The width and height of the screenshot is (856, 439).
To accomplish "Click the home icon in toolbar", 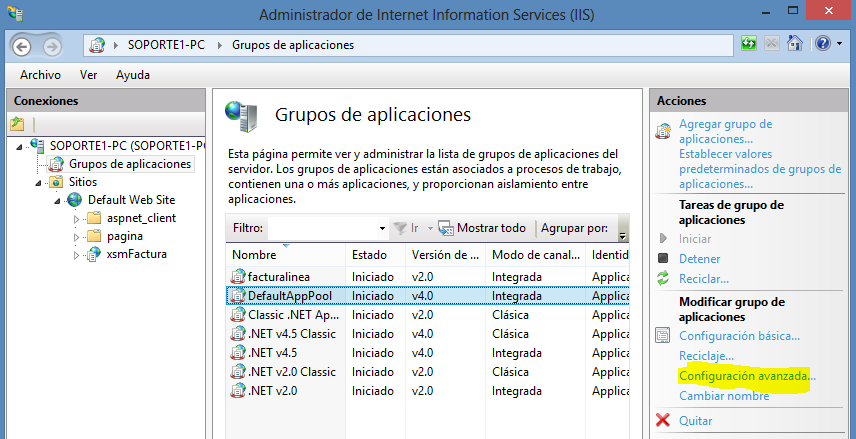I will 795,43.
